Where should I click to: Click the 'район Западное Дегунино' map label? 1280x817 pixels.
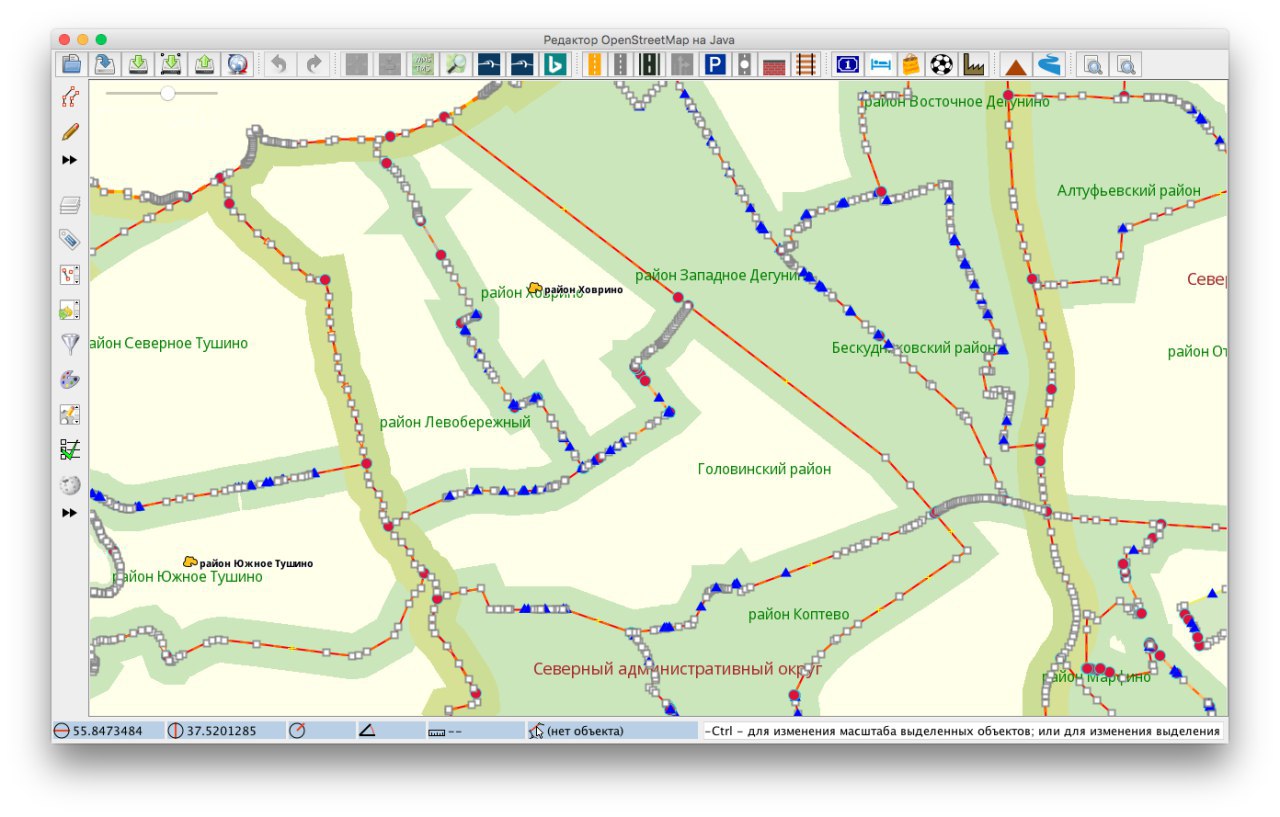[x=721, y=275]
